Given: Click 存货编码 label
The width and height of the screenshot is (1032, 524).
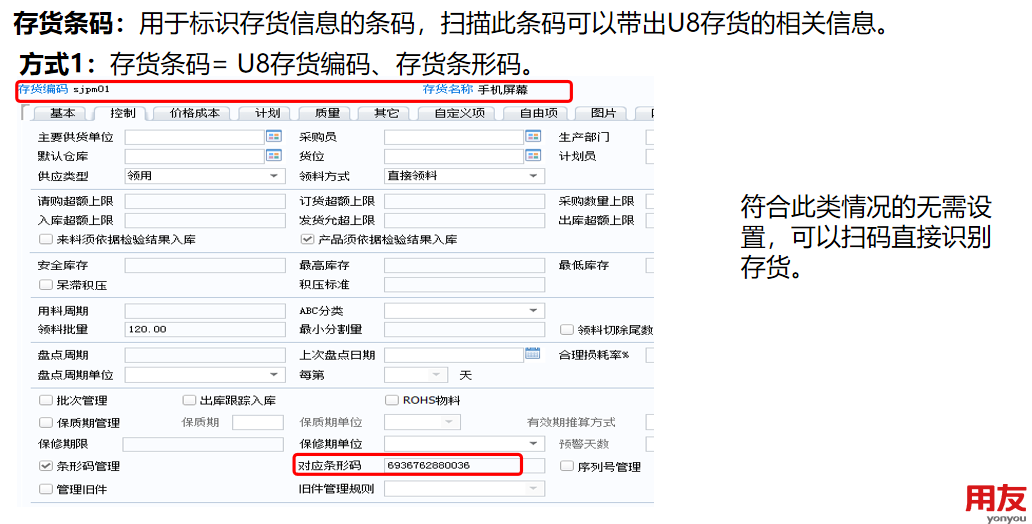Looking at the screenshot, I should tap(43, 89).
